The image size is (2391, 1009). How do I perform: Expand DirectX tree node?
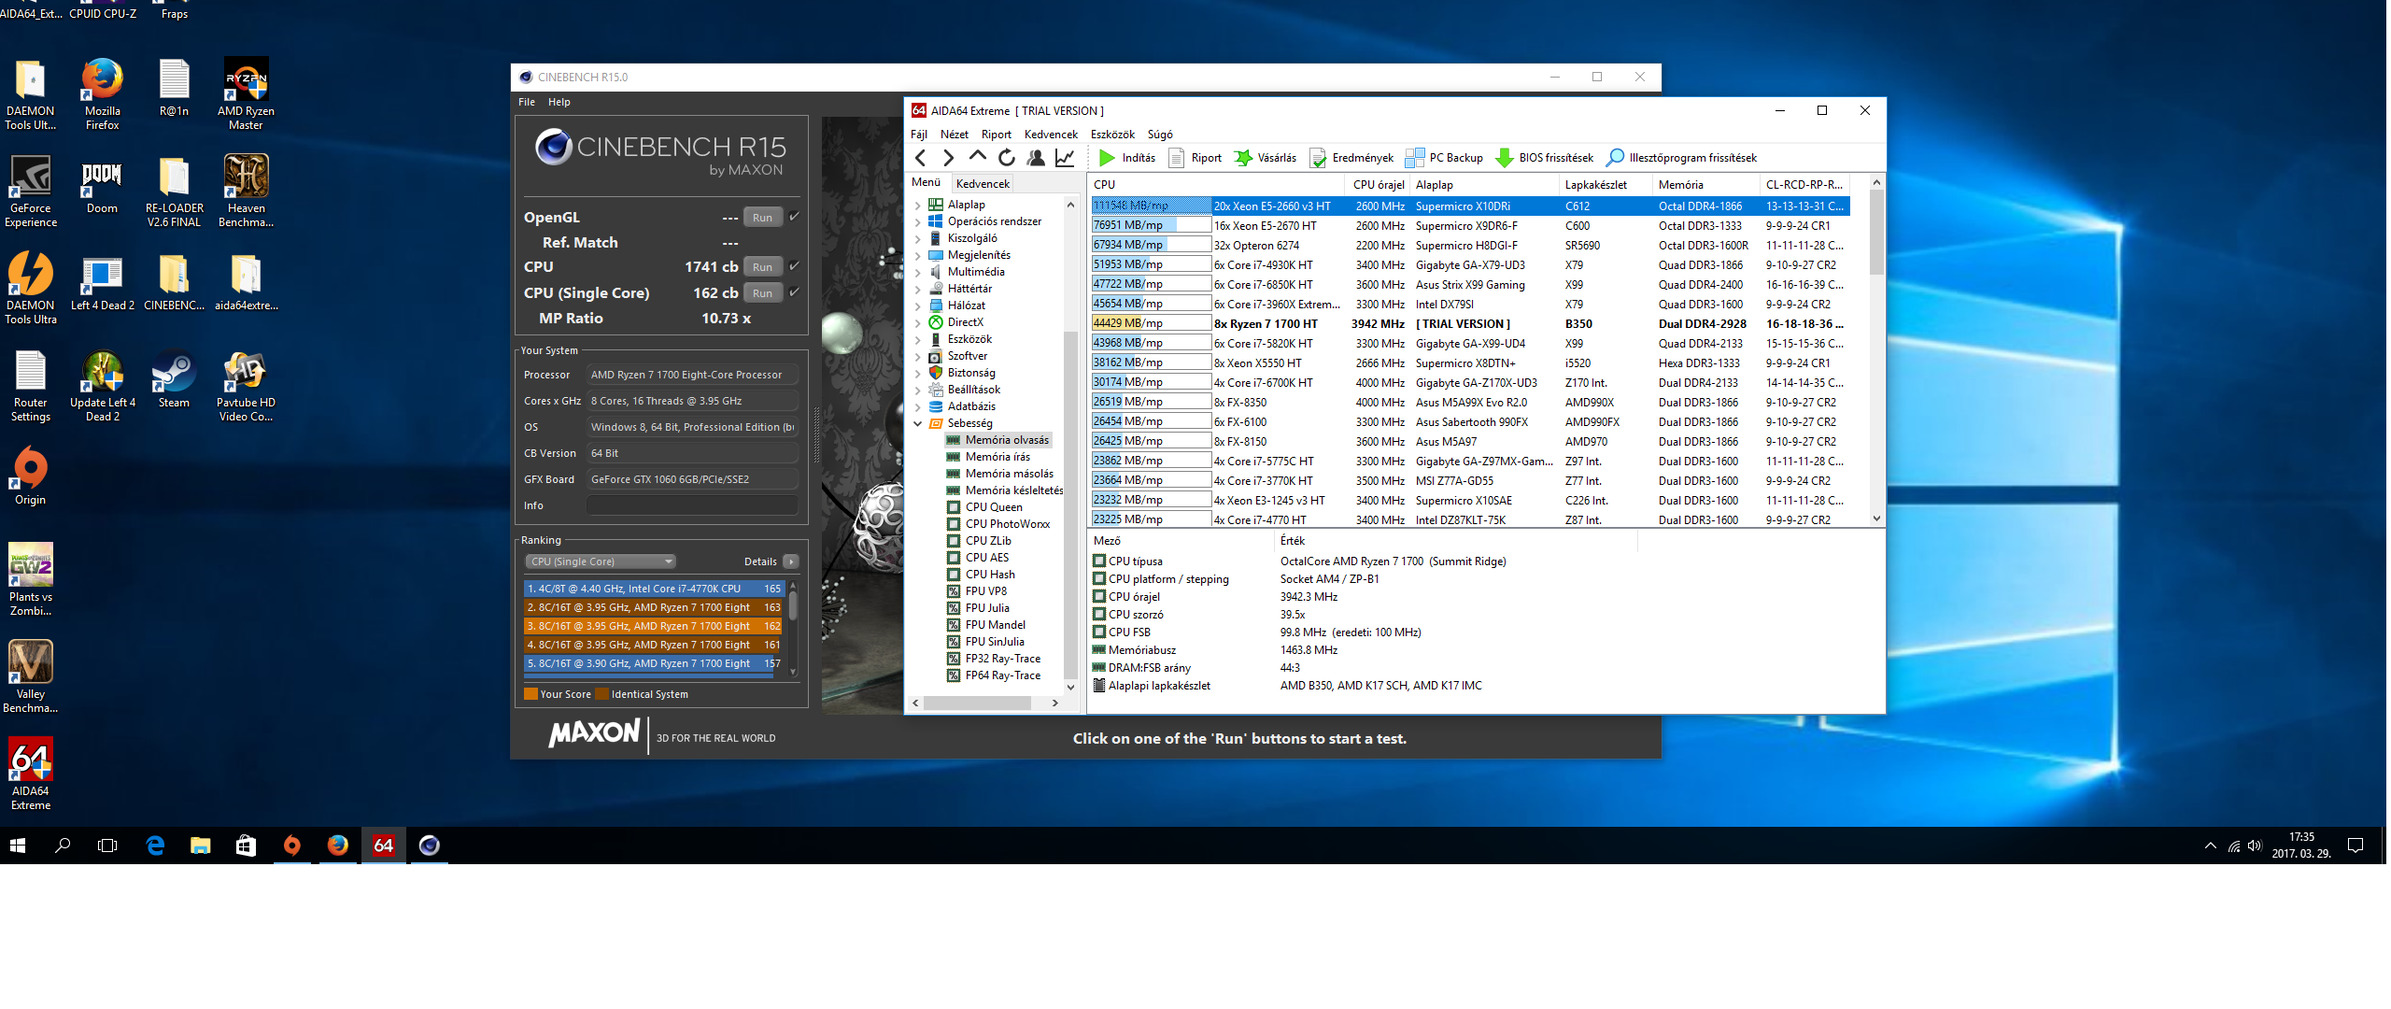(917, 323)
